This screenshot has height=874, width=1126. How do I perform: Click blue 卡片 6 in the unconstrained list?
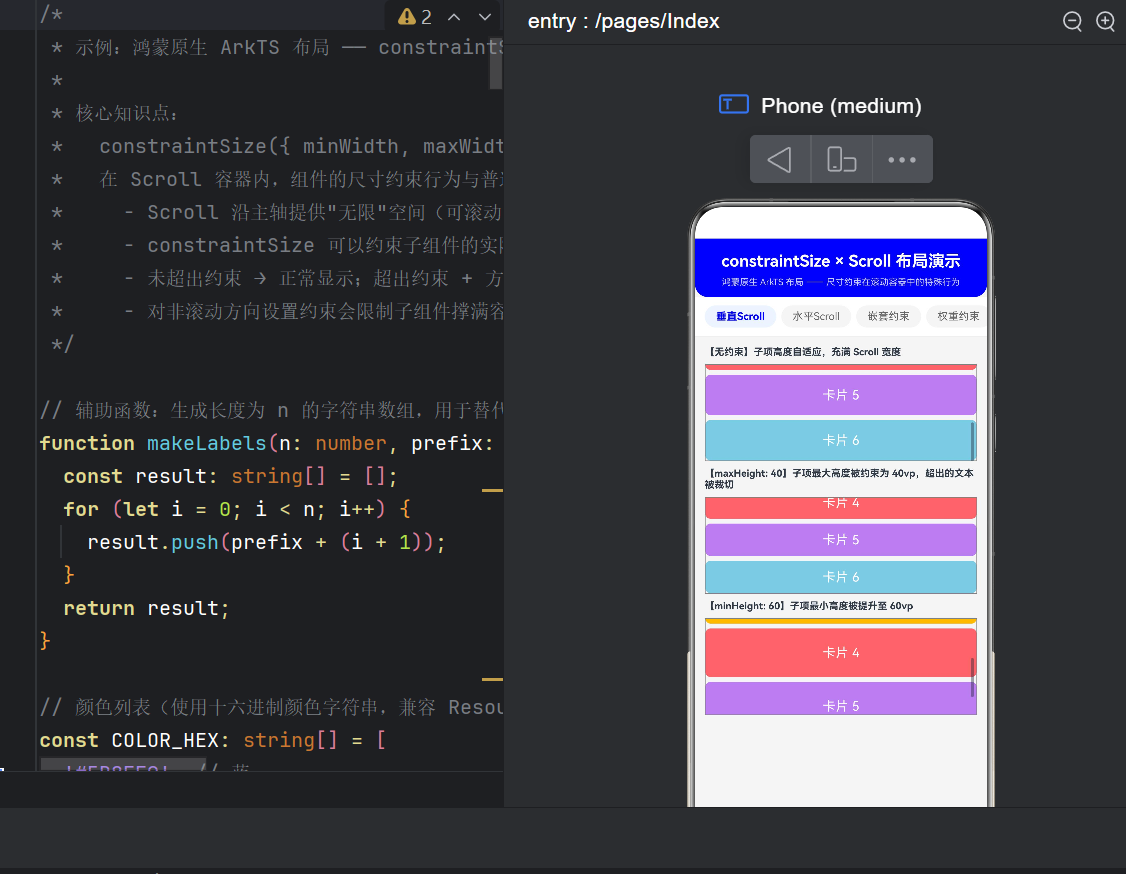(x=840, y=440)
